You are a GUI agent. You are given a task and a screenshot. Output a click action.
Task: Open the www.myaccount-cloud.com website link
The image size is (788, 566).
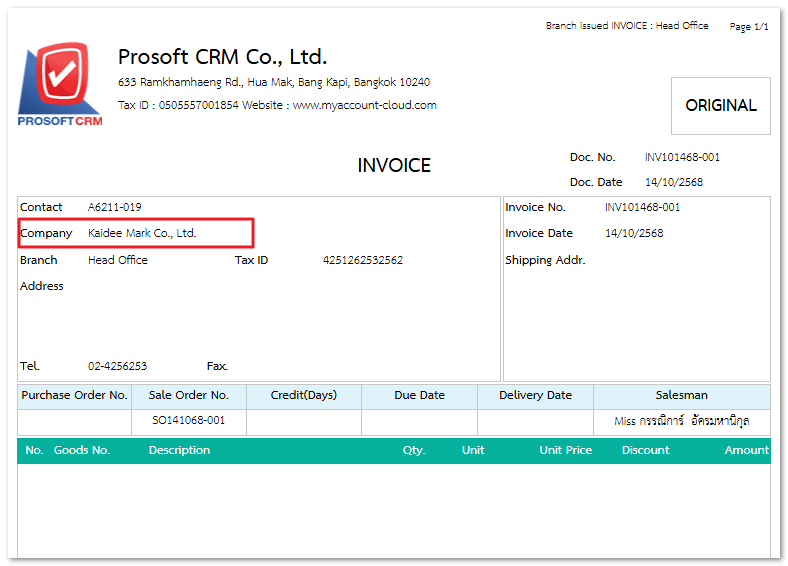[364, 105]
